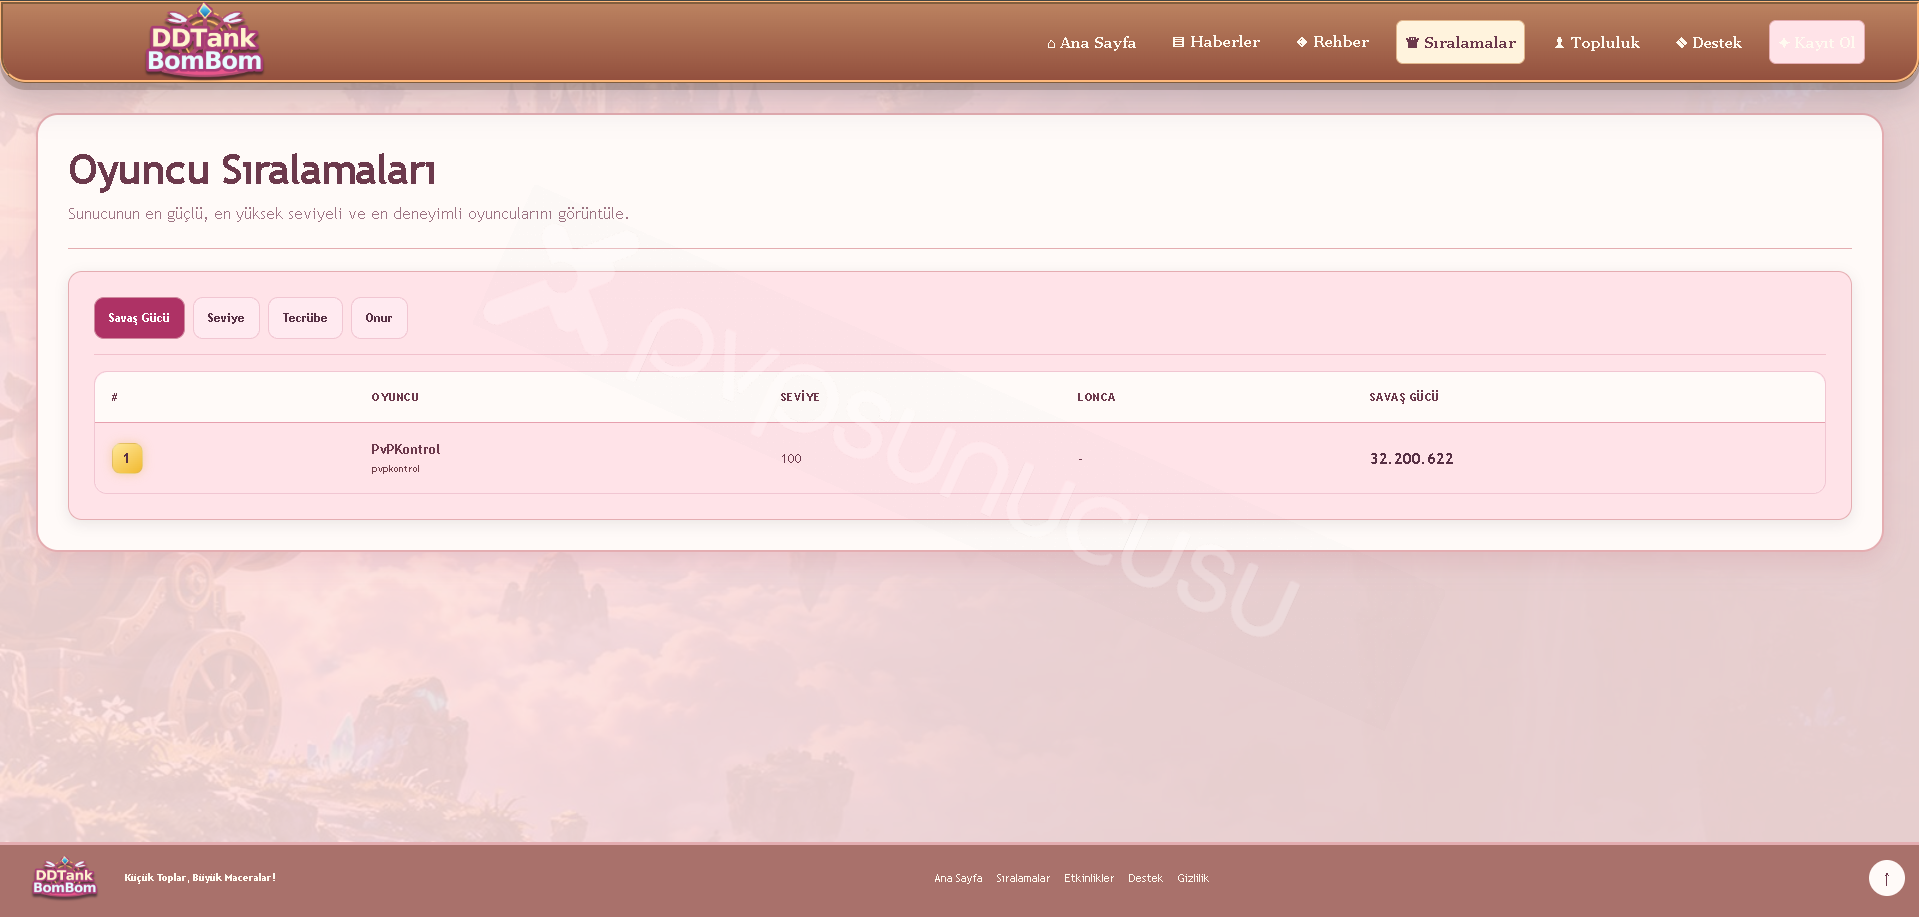Click the LONCA column header
This screenshot has height=917, width=1919.
point(1096,397)
